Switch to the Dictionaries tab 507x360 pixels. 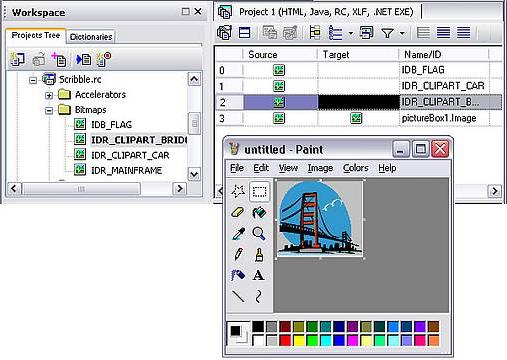[x=91, y=37]
